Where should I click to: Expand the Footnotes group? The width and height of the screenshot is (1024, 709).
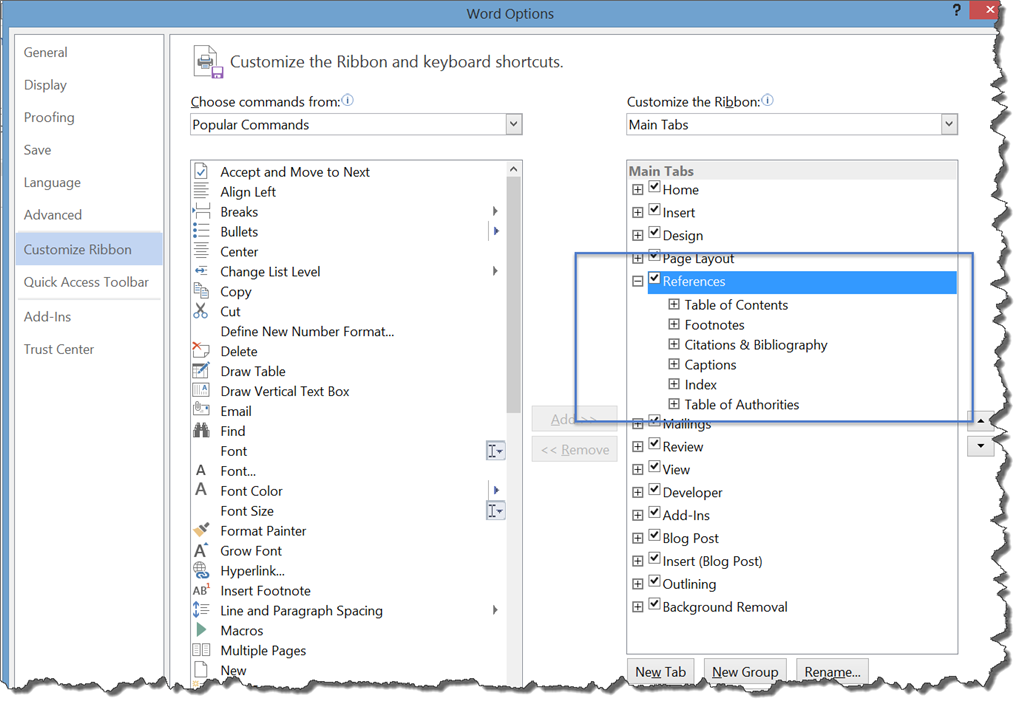[x=674, y=324]
